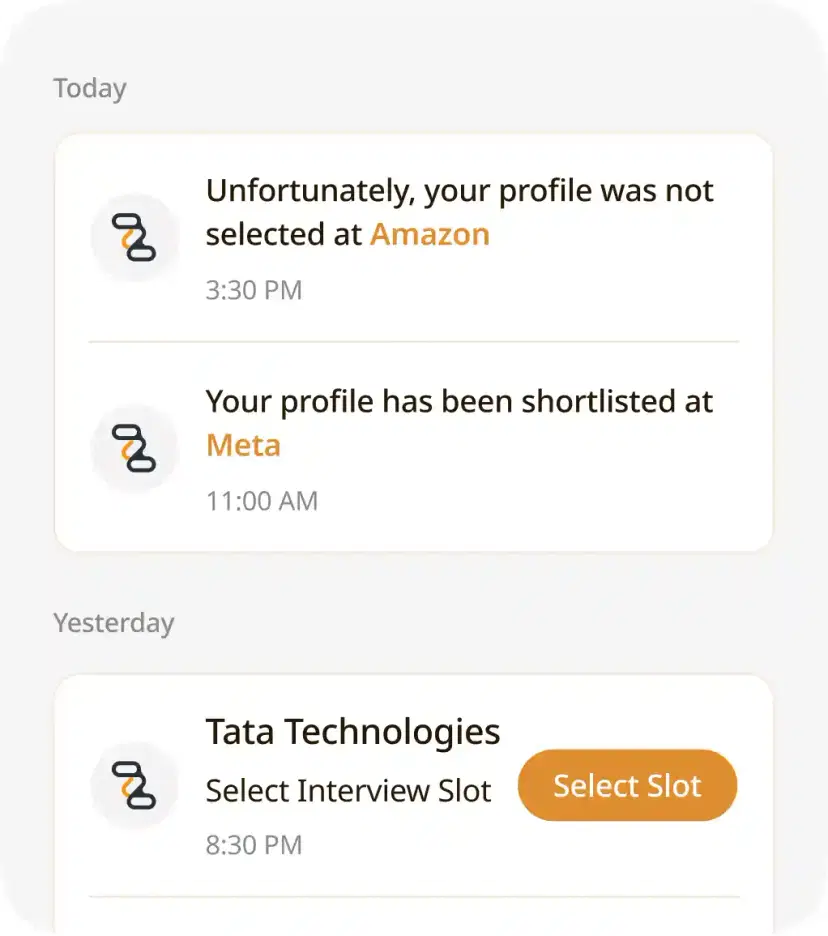The height and width of the screenshot is (936, 828).
Task: Open the 'Your profile has been shortlisted' message
Action: pyautogui.click(x=459, y=402)
